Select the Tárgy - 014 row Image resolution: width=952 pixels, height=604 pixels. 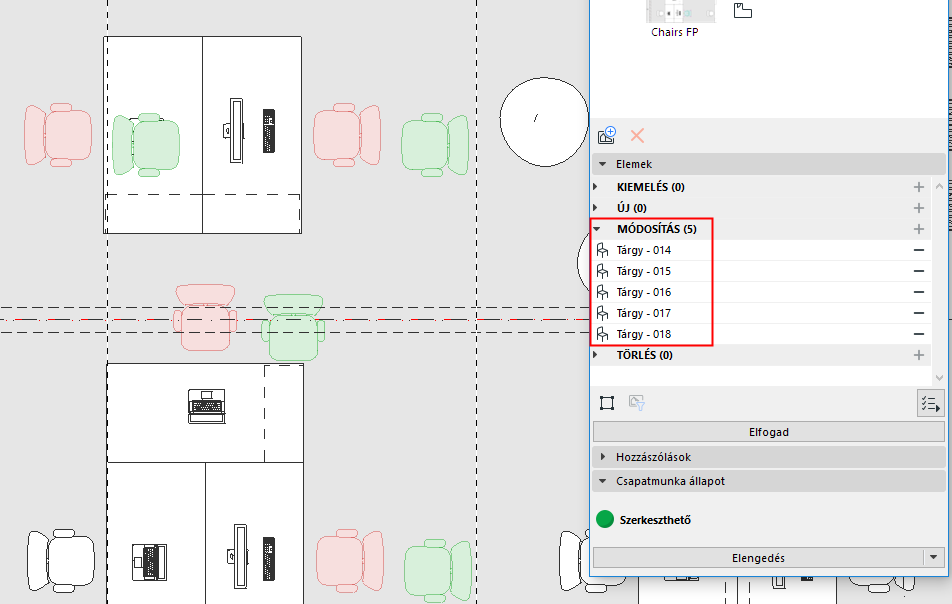[761, 250]
